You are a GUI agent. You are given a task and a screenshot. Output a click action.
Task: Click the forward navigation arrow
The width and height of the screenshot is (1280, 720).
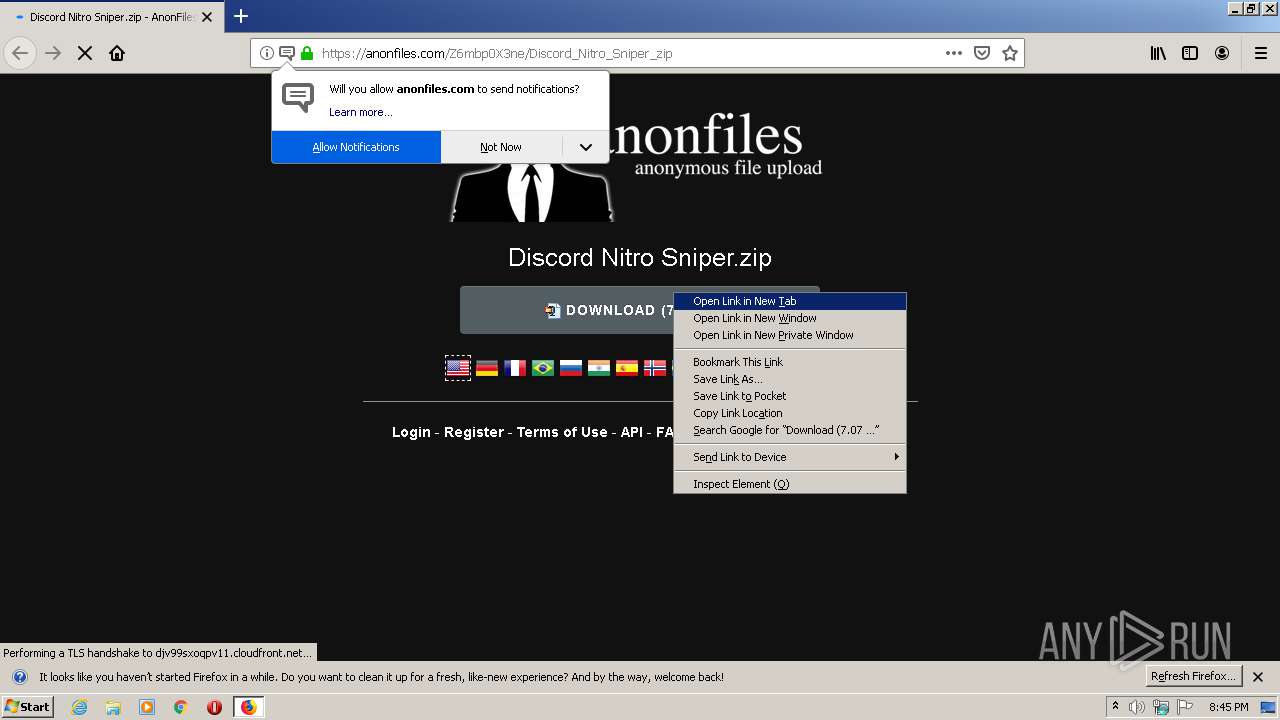click(x=53, y=53)
